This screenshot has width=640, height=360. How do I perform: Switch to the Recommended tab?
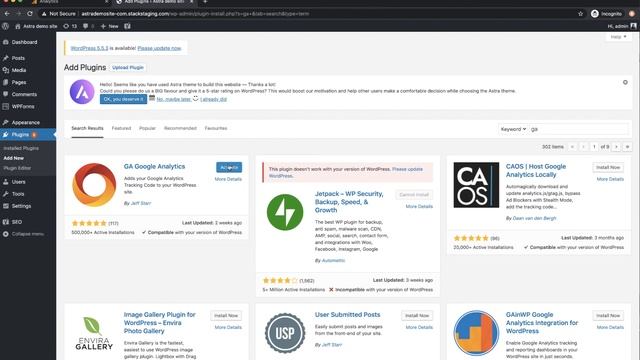pyautogui.click(x=180, y=128)
